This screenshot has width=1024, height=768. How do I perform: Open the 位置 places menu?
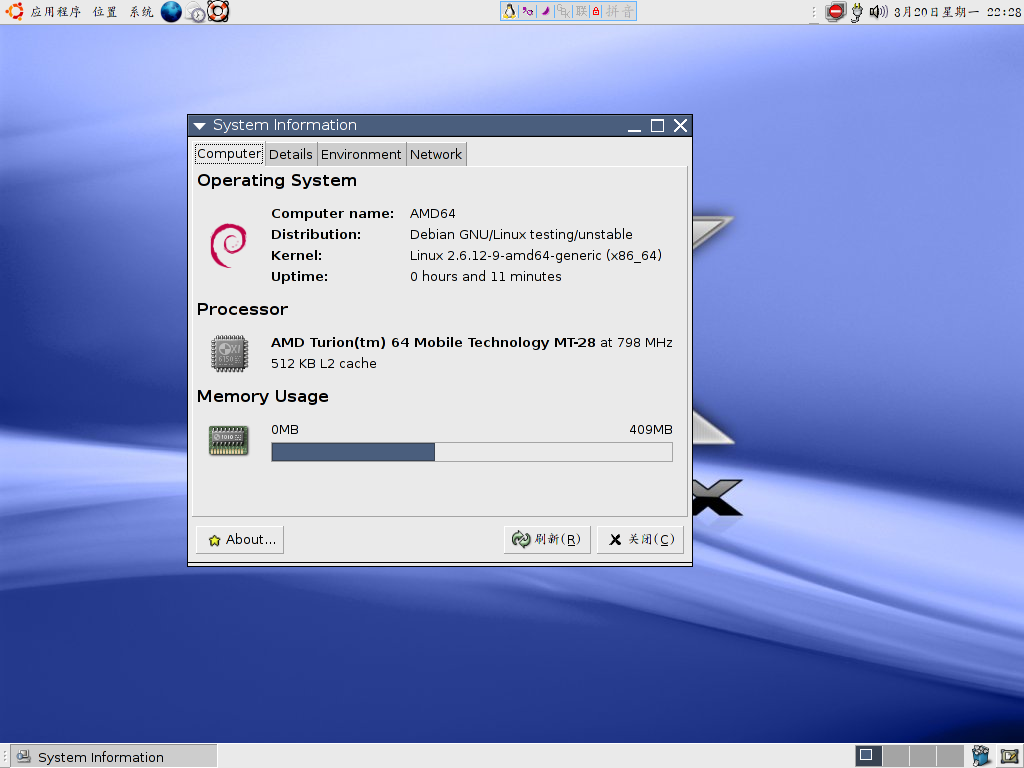104,12
